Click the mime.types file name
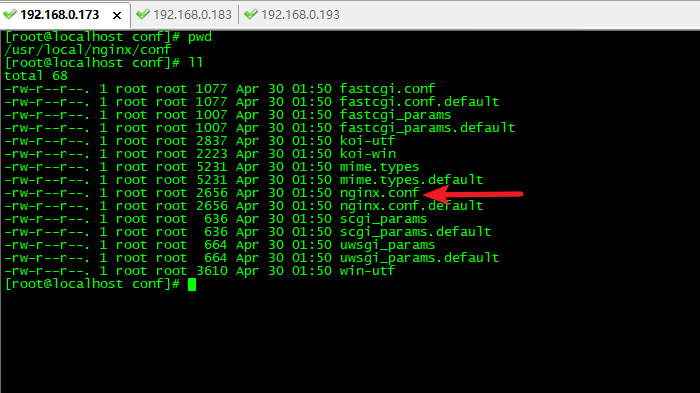 (379, 167)
